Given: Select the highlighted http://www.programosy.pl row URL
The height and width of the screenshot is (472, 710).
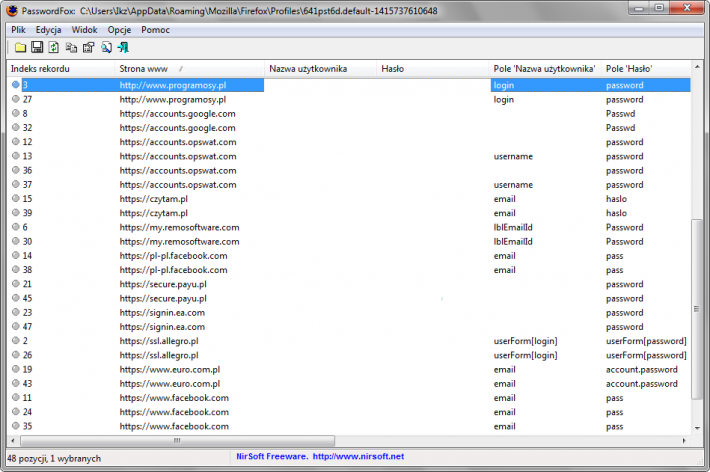Looking at the screenshot, I should pos(173,85).
